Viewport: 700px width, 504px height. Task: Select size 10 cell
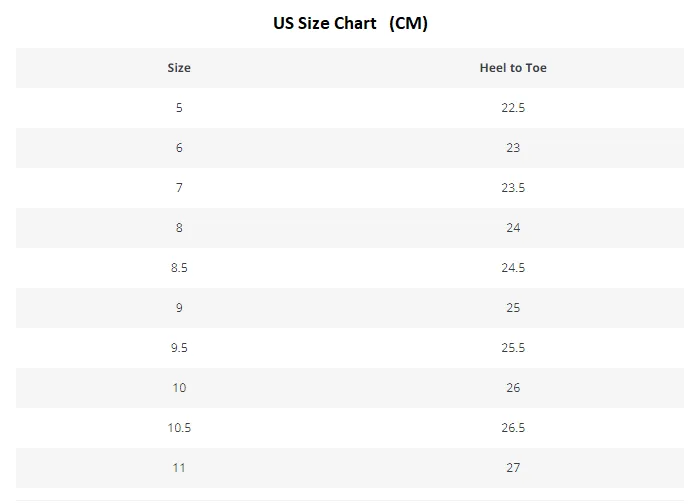(x=179, y=387)
